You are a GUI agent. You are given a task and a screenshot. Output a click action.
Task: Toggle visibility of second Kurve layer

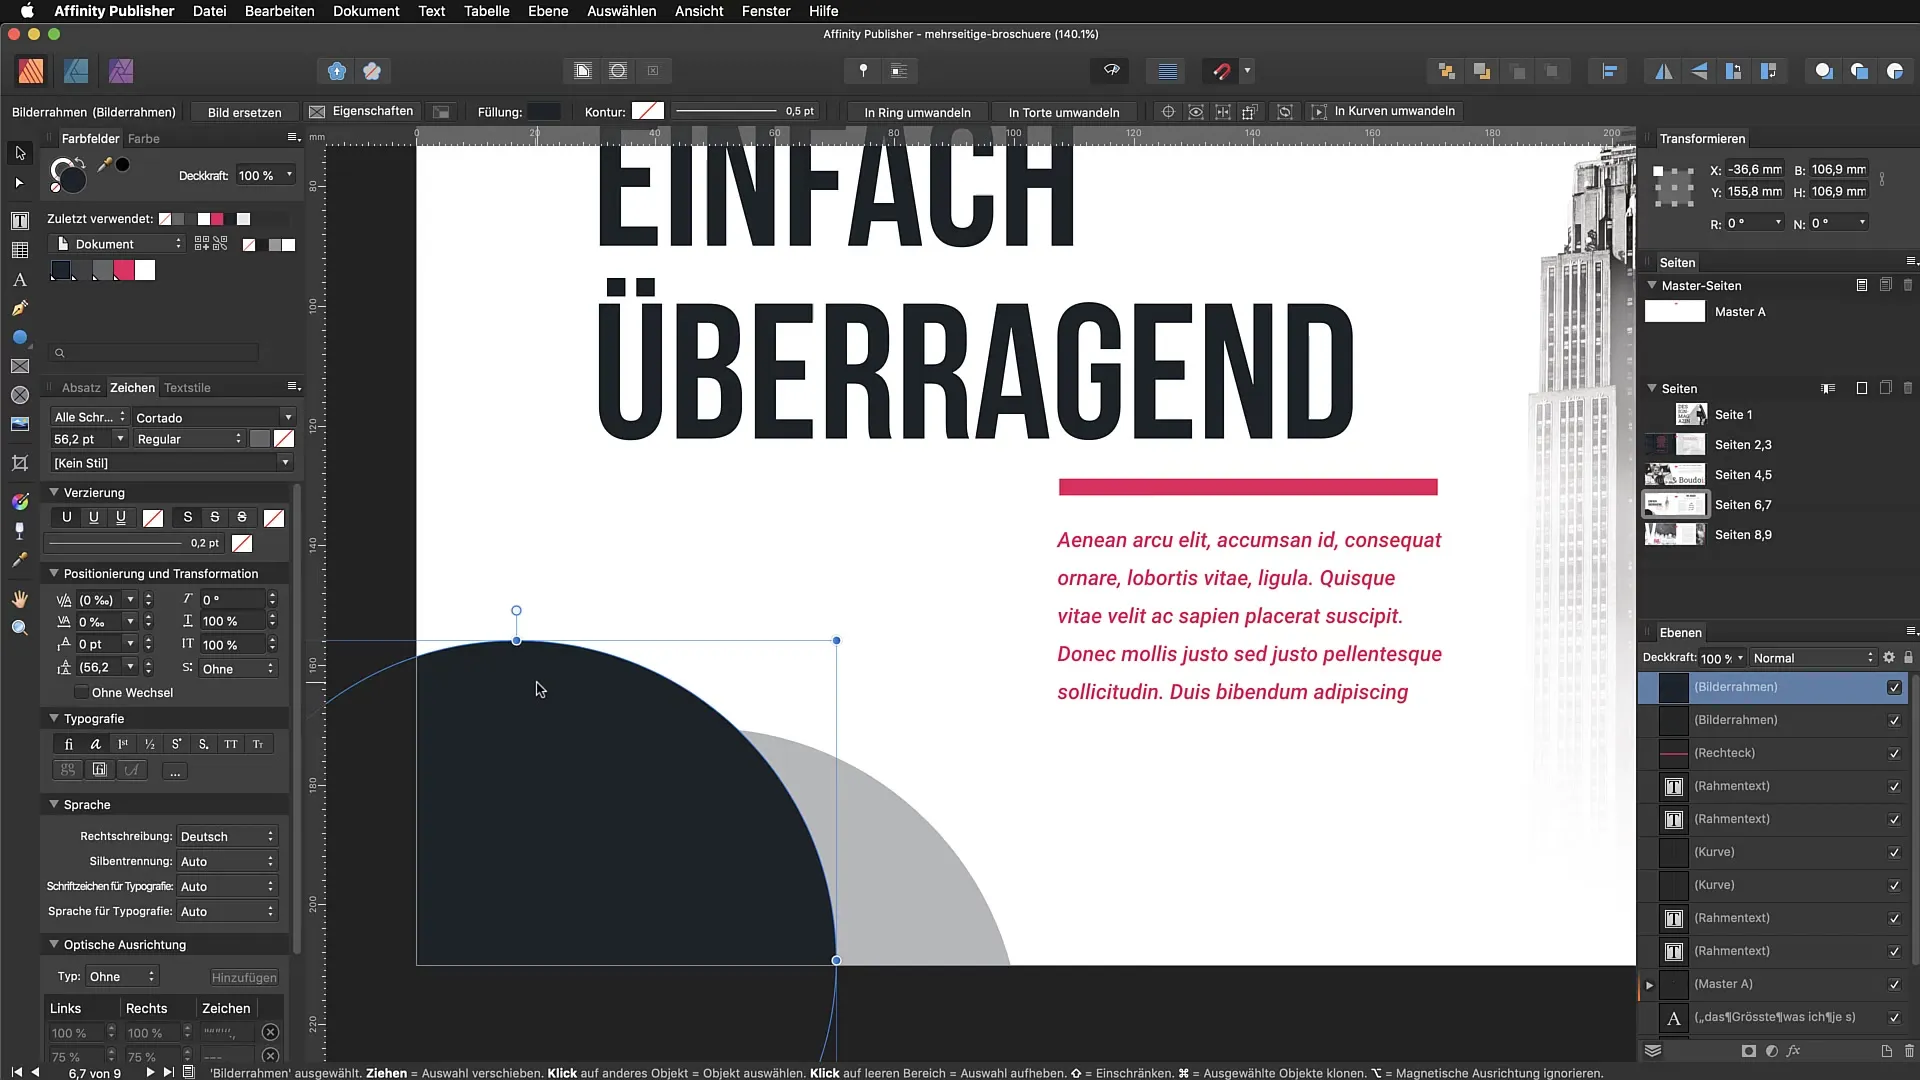(x=1894, y=885)
